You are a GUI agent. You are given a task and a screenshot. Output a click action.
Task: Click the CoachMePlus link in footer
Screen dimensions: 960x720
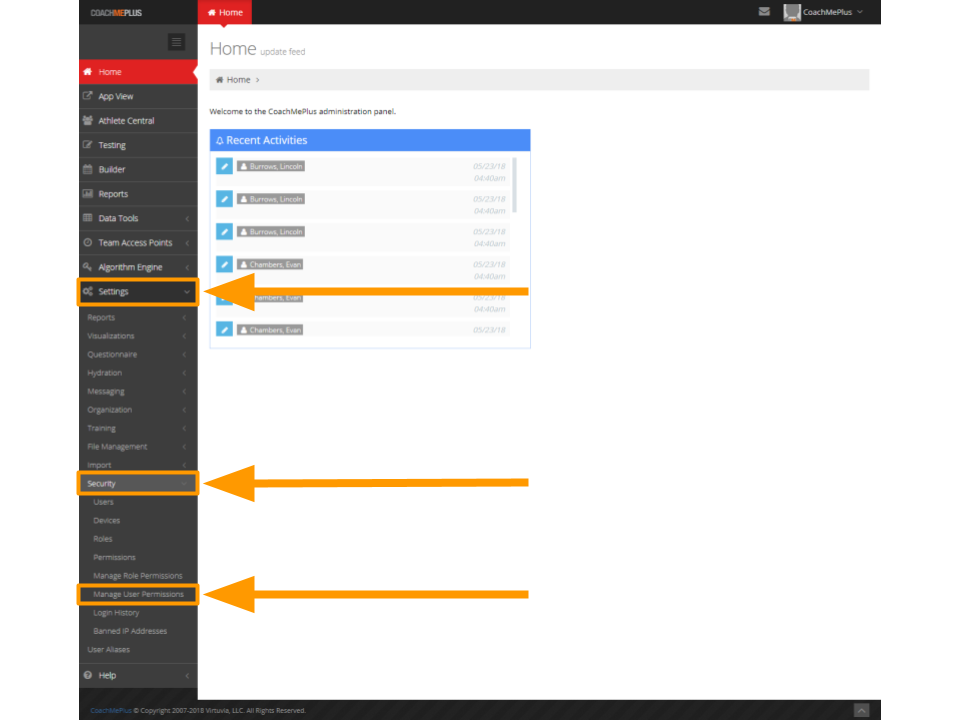click(x=110, y=710)
